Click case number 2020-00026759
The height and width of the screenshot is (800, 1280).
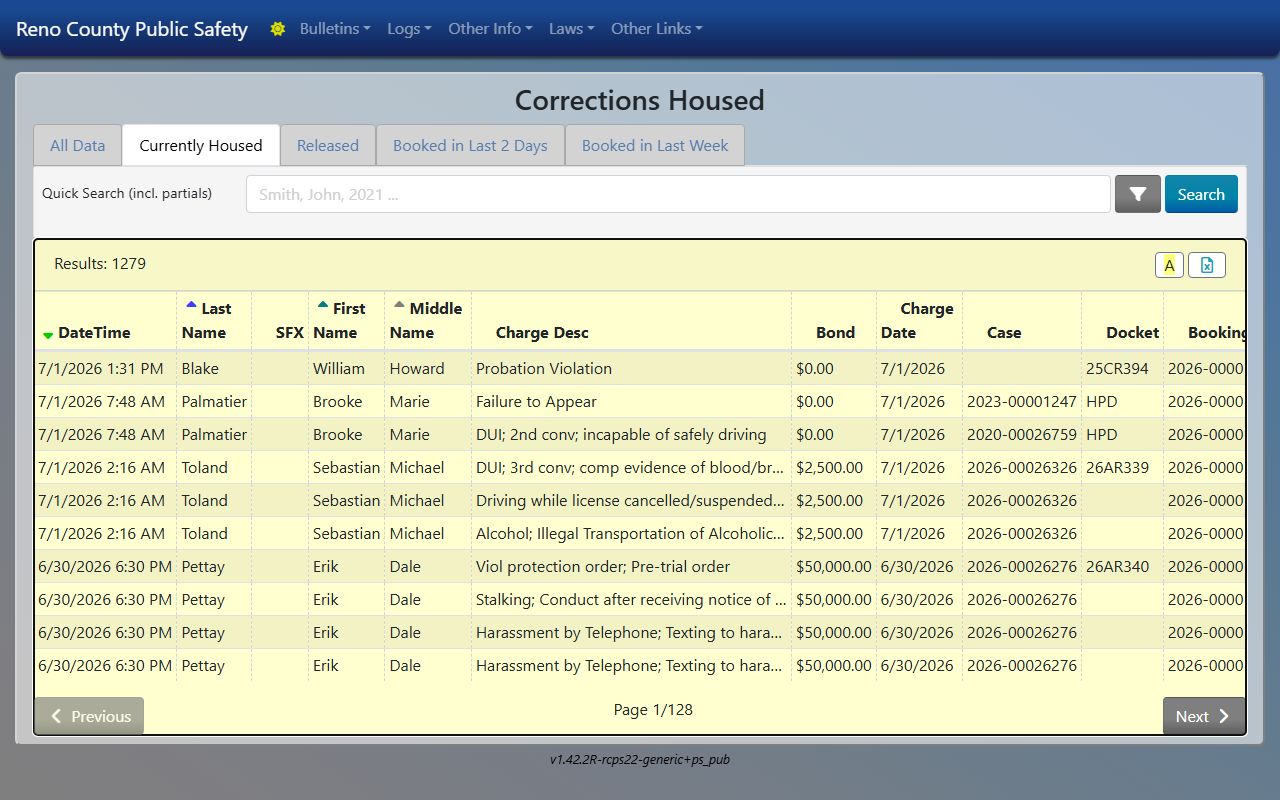point(1022,434)
